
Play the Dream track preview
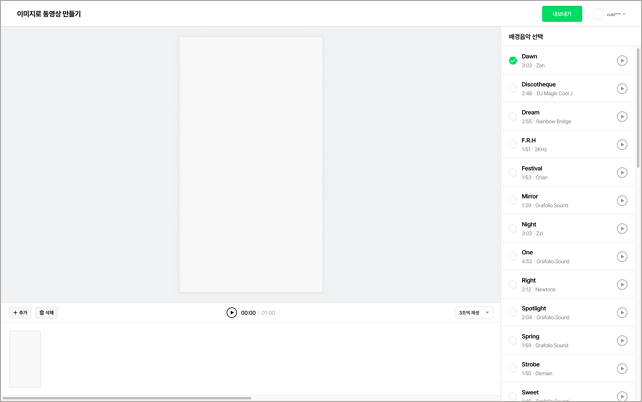point(622,117)
